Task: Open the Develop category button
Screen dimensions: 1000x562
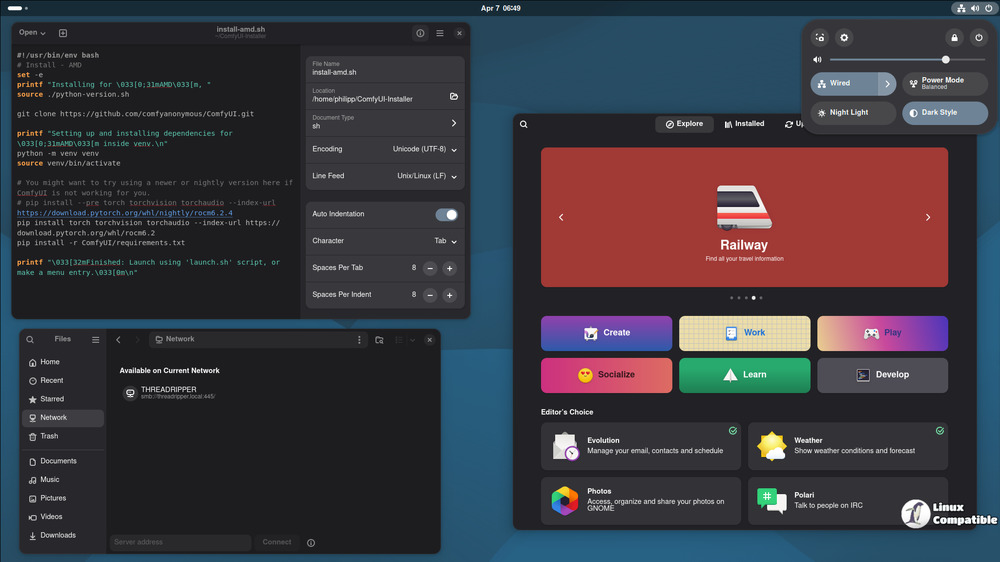Action: tap(882, 375)
